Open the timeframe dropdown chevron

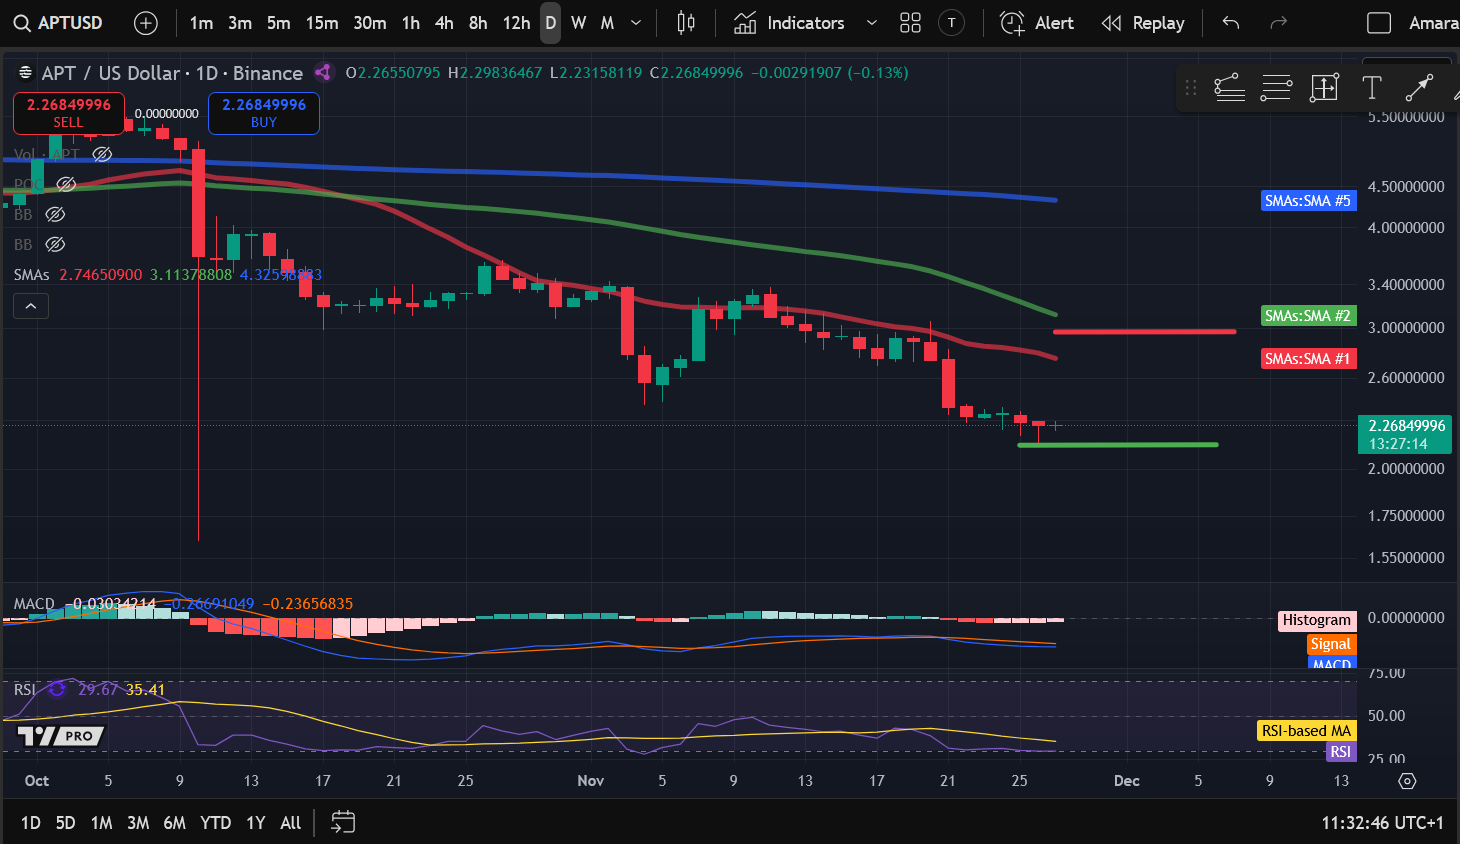pyautogui.click(x=634, y=22)
